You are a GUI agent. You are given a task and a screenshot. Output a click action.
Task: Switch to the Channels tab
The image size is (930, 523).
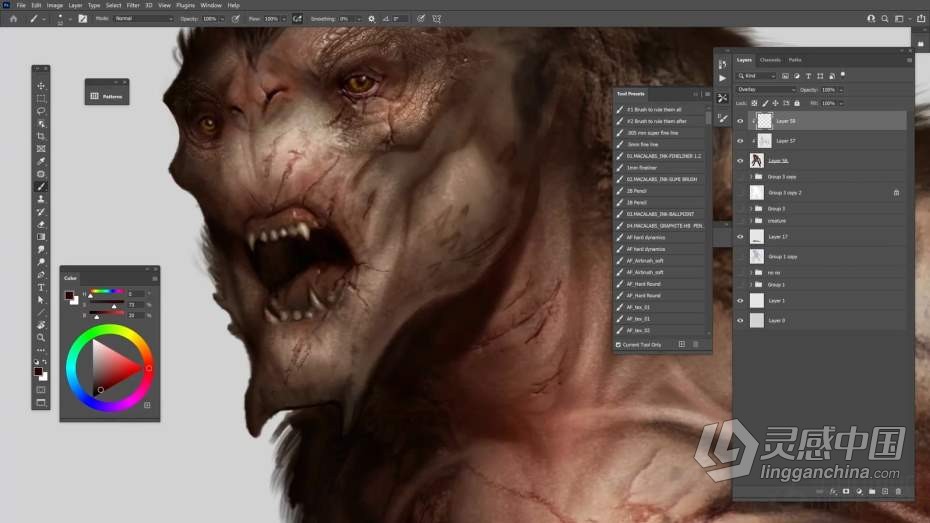(x=770, y=60)
